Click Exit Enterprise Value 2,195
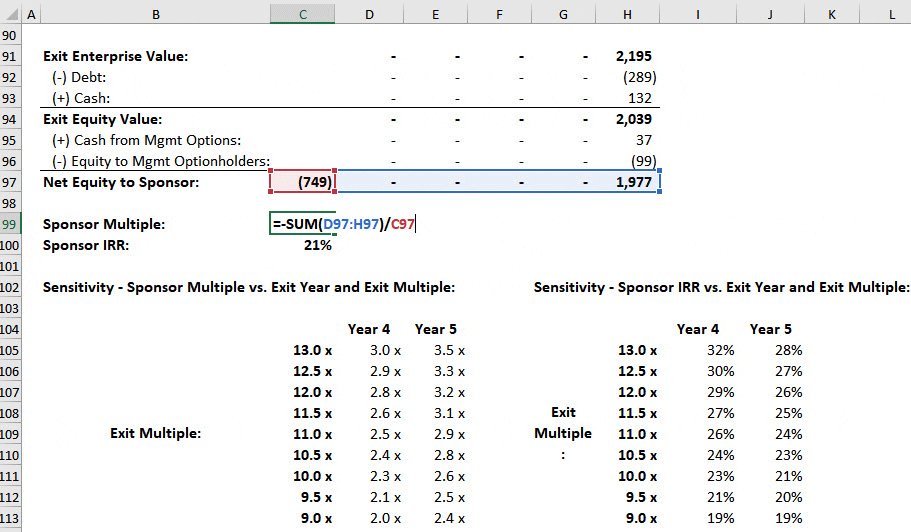This screenshot has width=911, height=532. pyautogui.click(x=634, y=56)
